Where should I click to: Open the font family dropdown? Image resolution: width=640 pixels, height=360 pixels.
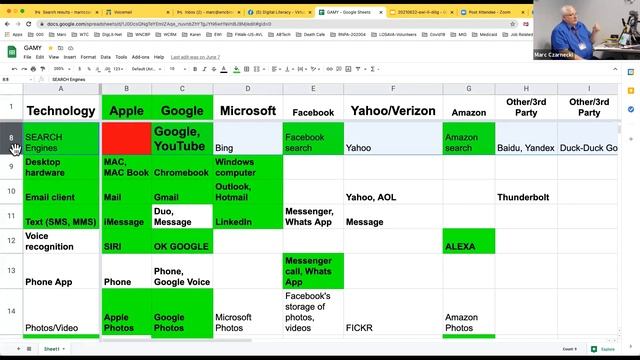[147, 69]
